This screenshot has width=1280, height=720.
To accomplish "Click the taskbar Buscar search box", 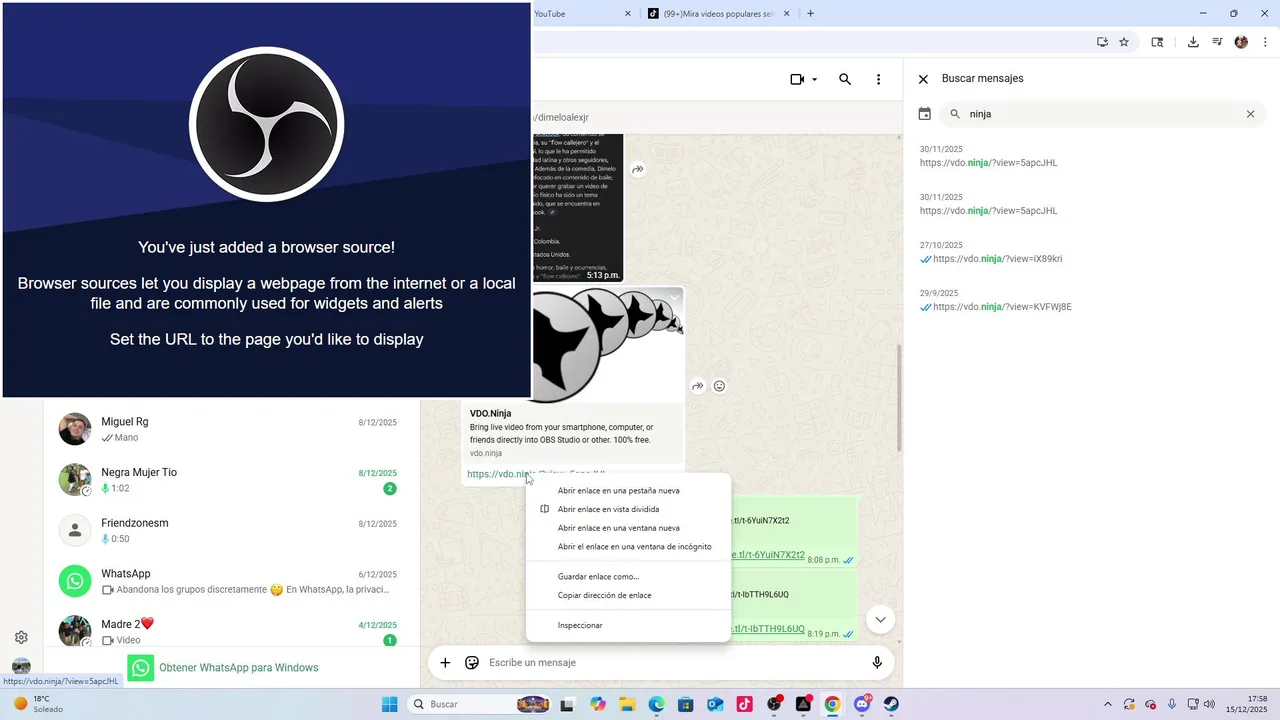I will click(481, 704).
